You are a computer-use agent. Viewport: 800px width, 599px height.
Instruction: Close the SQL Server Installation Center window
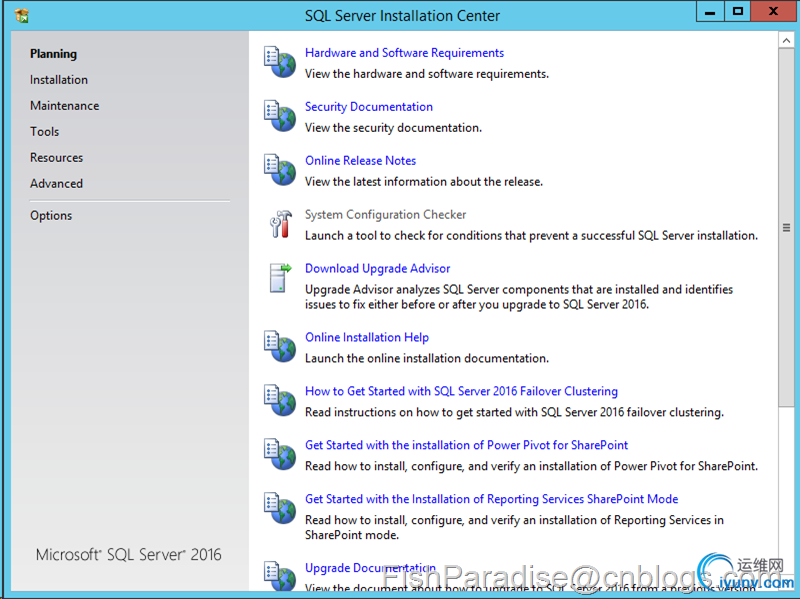[x=773, y=12]
